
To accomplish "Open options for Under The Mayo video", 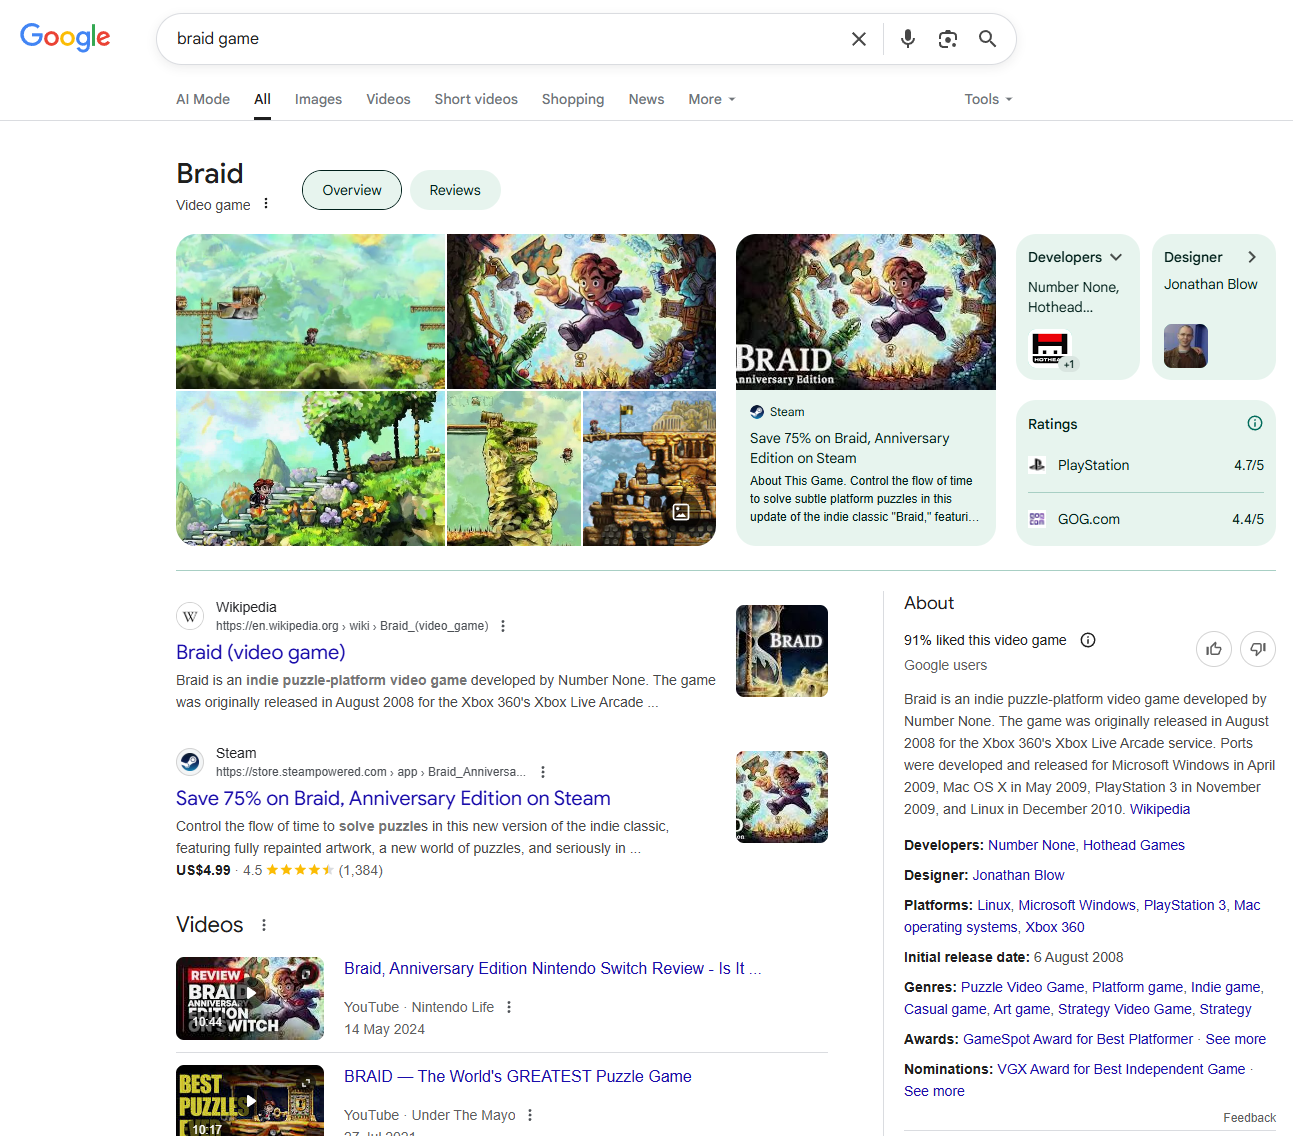I will (x=530, y=1115).
